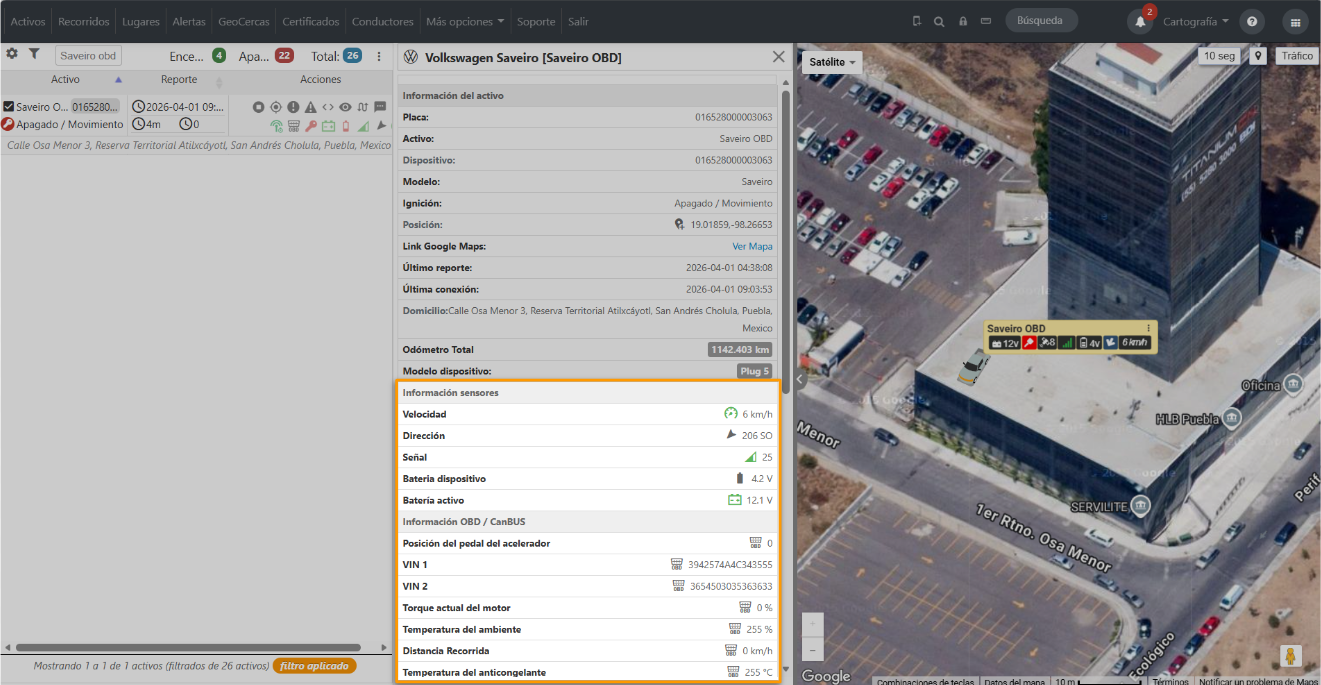Open the help question mark icon
Viewport: 1321px width, 685px height.
pos(1251,21)
